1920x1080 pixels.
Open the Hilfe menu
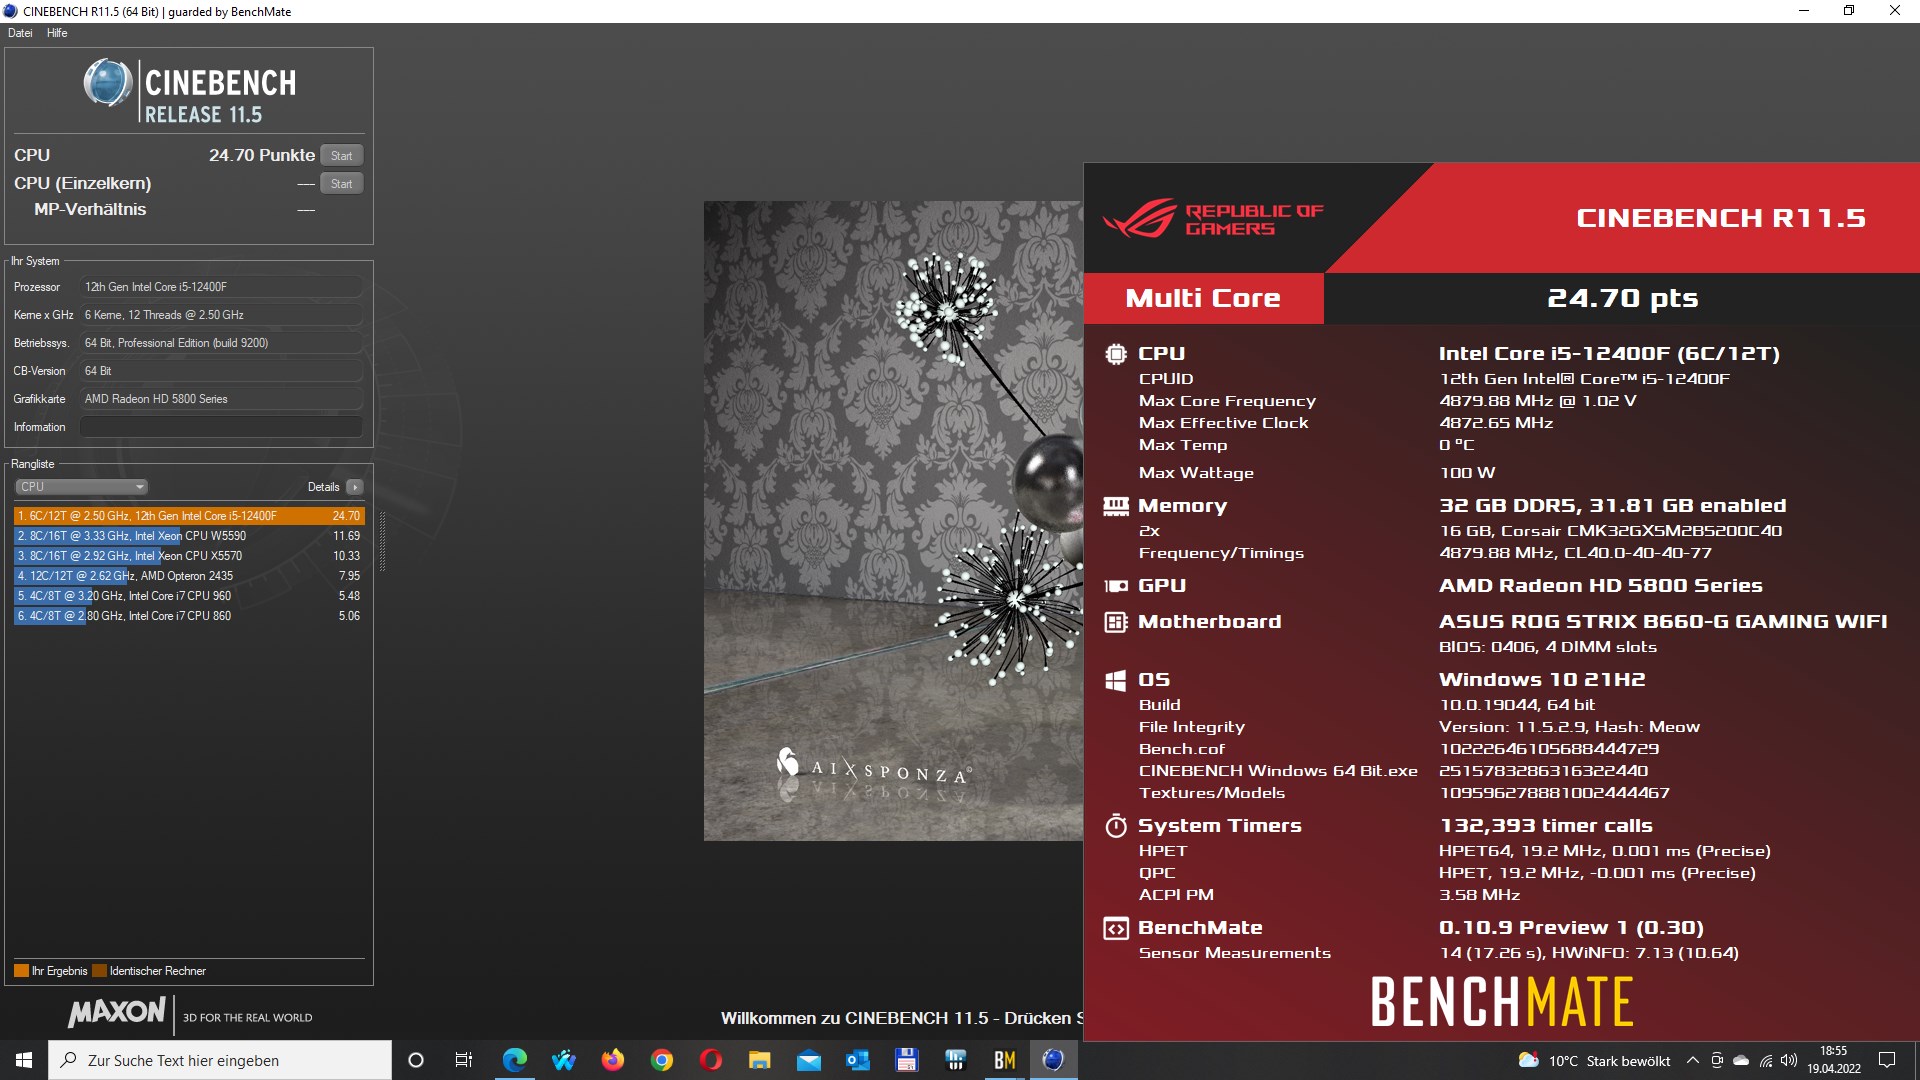[x=57, y=33]
